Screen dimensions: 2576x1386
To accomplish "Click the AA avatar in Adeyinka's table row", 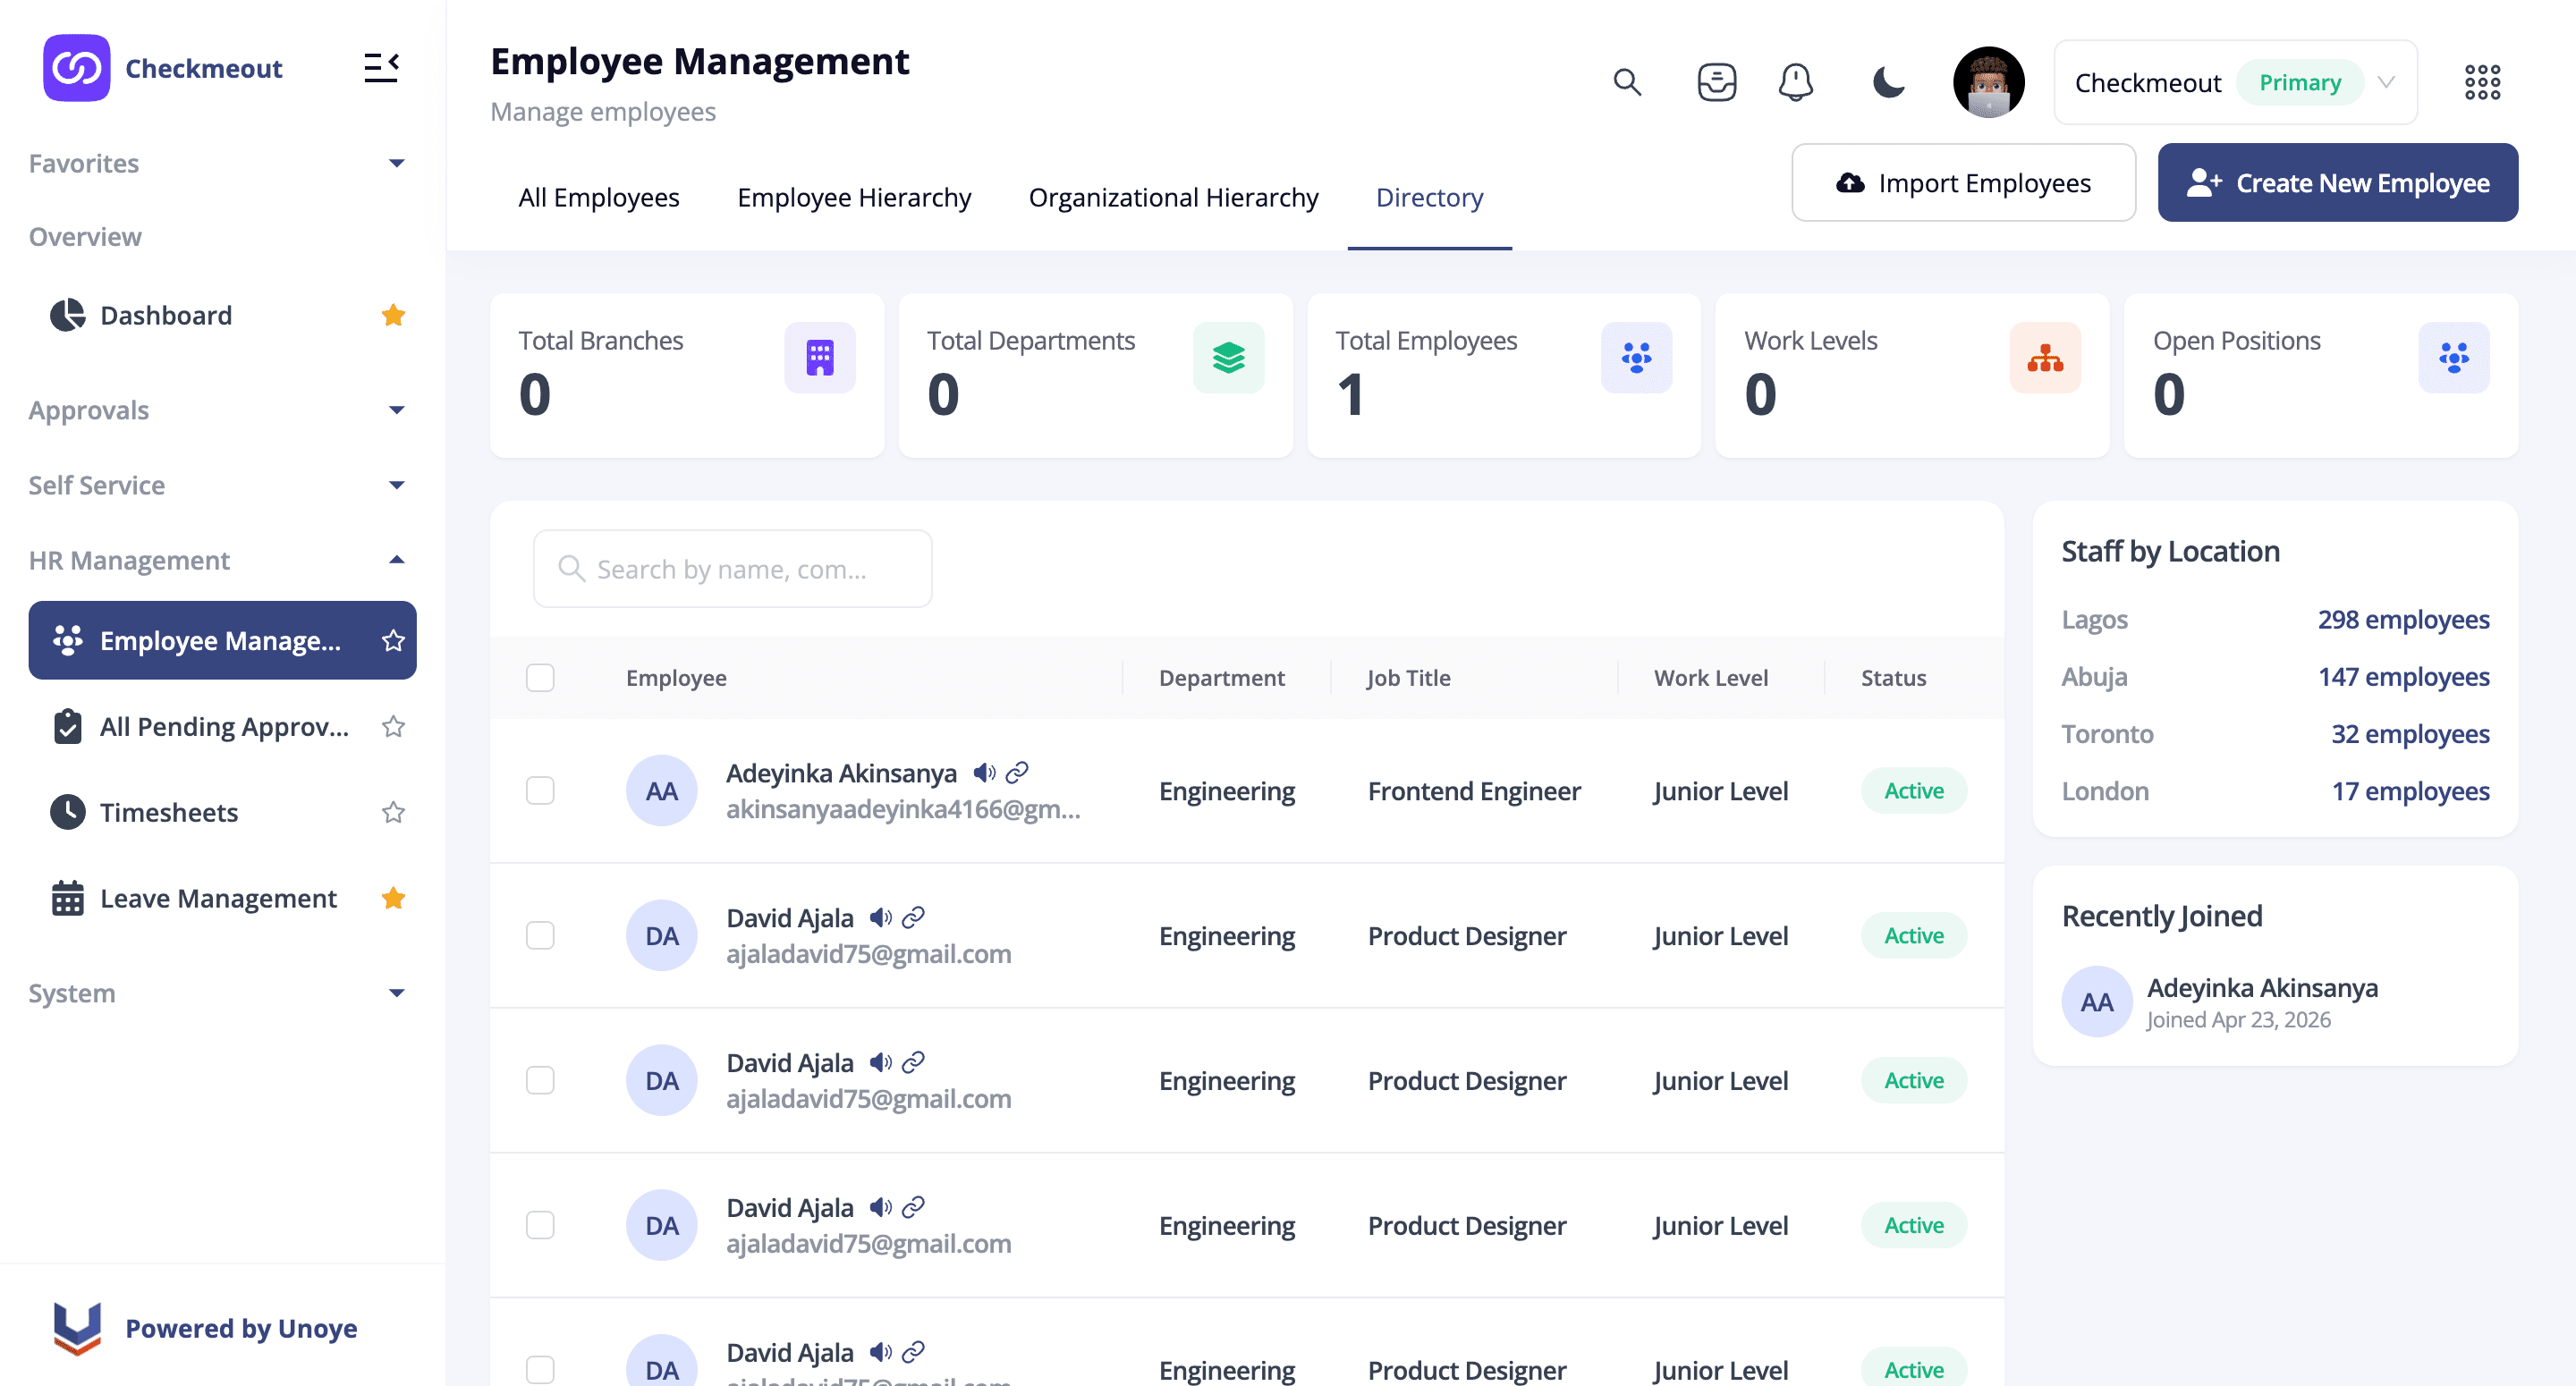I will 661,790.
